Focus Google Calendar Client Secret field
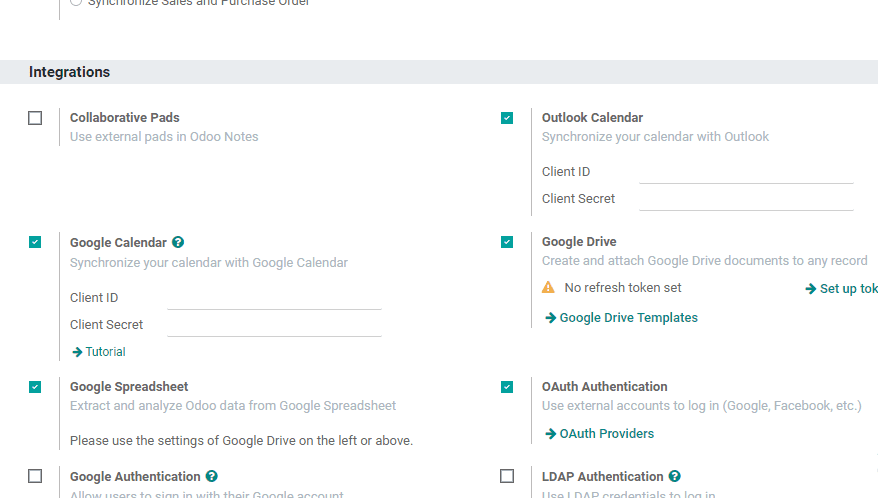 [x=274, y=325]
